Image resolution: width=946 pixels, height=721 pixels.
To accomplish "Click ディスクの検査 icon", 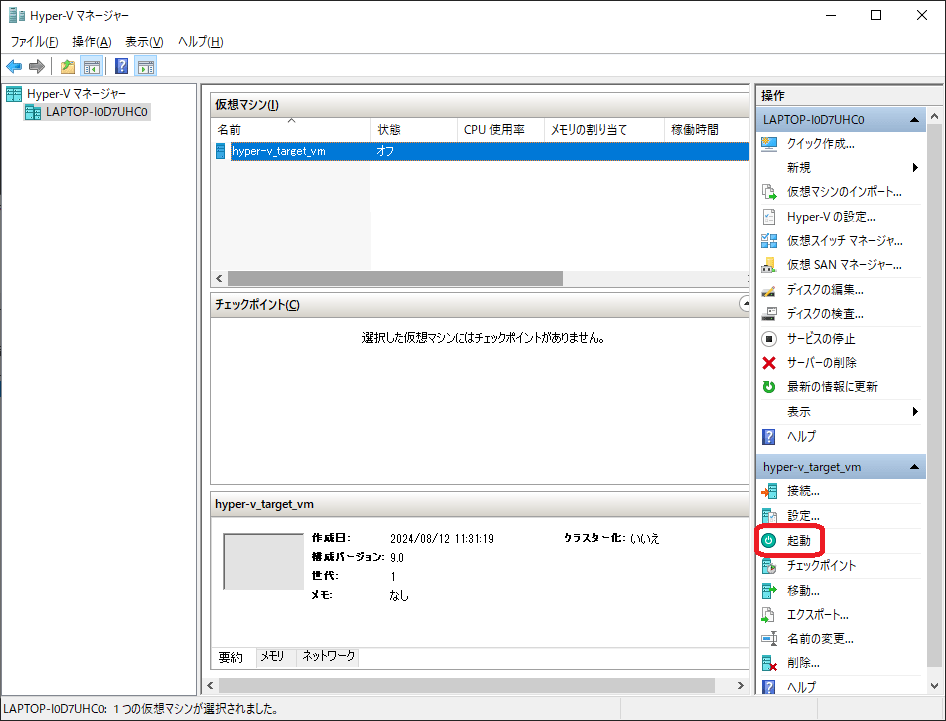I will [769, 314].
